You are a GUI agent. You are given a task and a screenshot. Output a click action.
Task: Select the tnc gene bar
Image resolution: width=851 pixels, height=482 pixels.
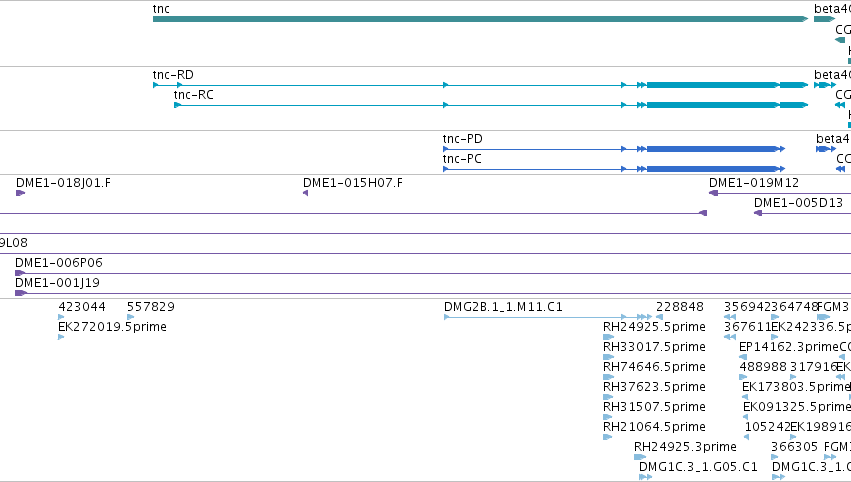click(480, 19)
